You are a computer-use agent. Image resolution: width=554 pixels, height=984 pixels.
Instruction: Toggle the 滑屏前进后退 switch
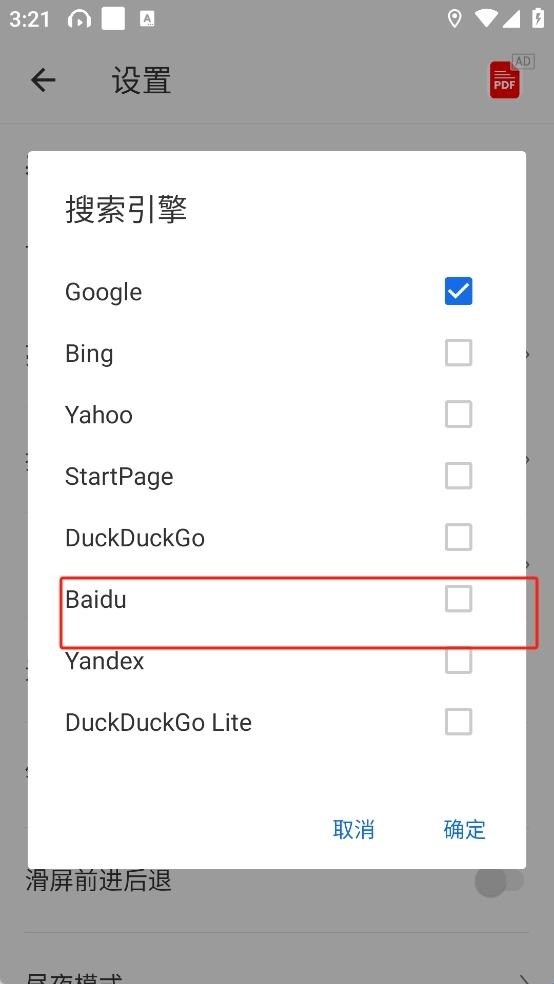pyautogui.click(x=499, y=882)
